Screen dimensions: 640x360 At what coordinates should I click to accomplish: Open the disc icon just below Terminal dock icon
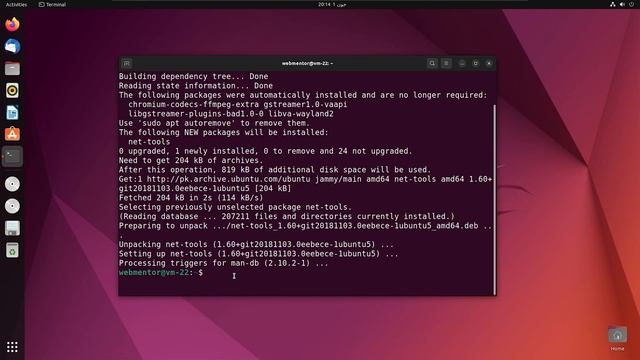12,184
